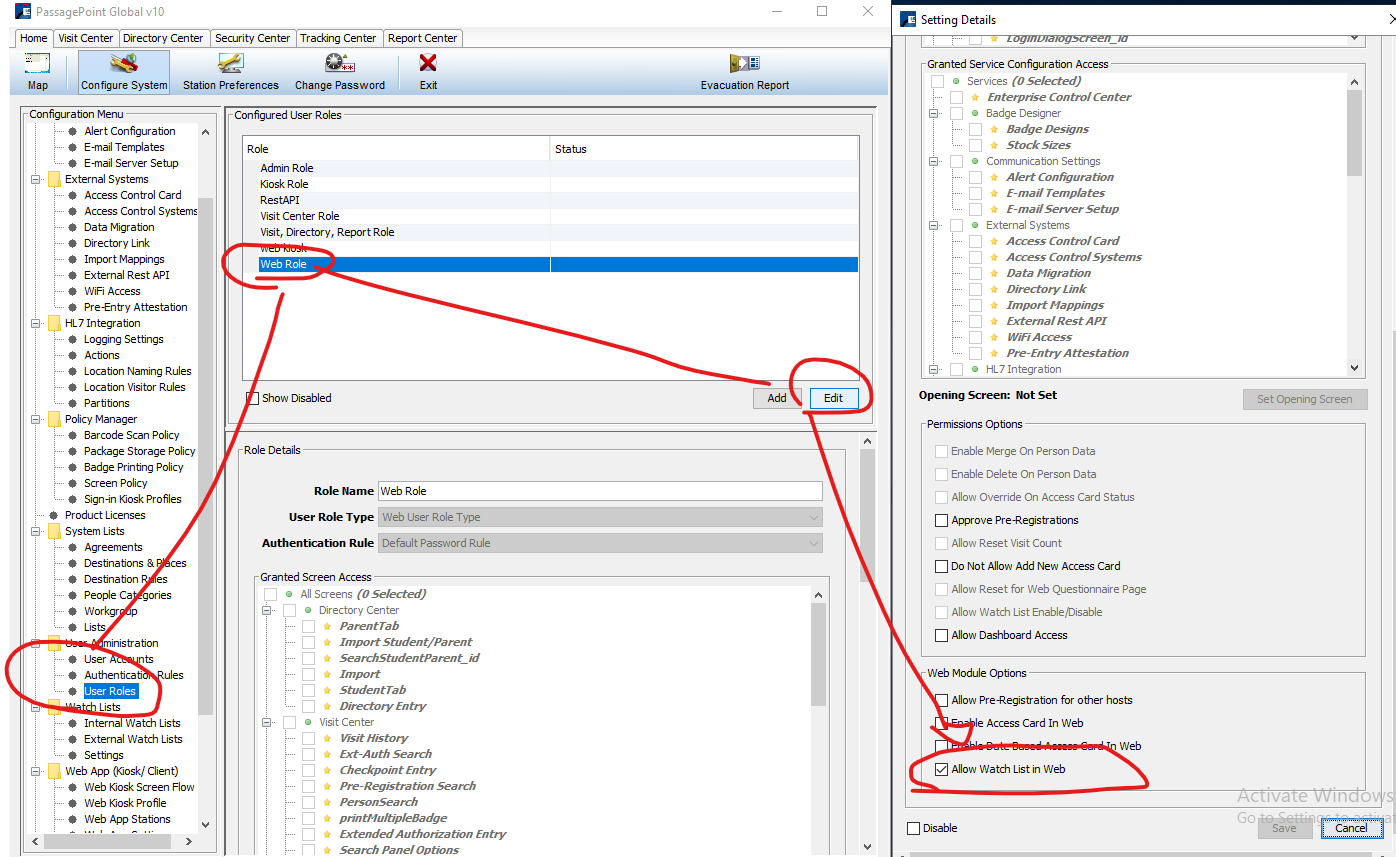Toggle the Disable checkbox in Setting Details
This screenshot has width=1396, height=857.
[x=913, y=828]
